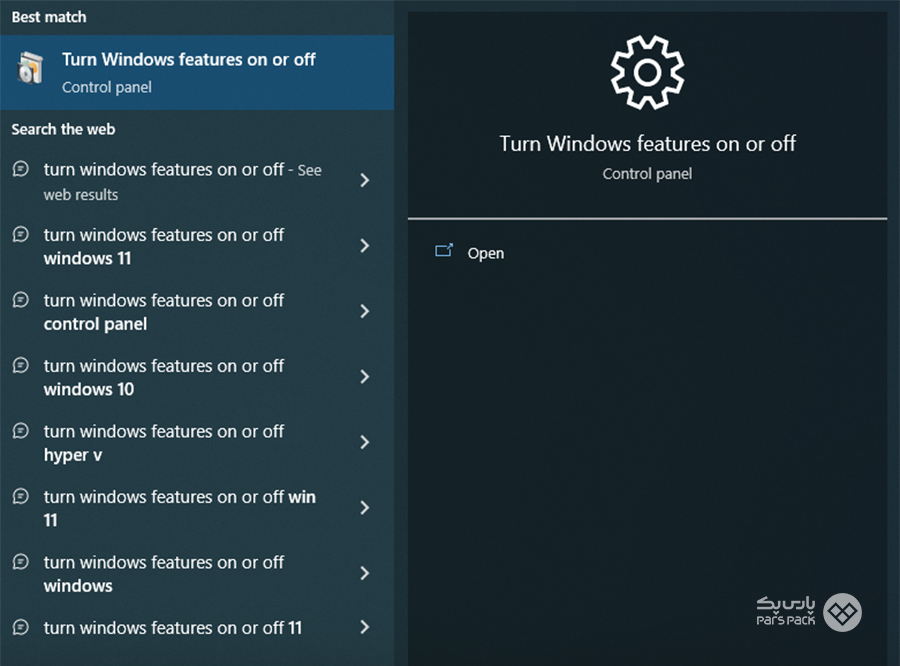The height and width of the screenshot is (666, 900).
Task: Choose the 'See web results' search suggestion
Action: (x=197, y=181)
